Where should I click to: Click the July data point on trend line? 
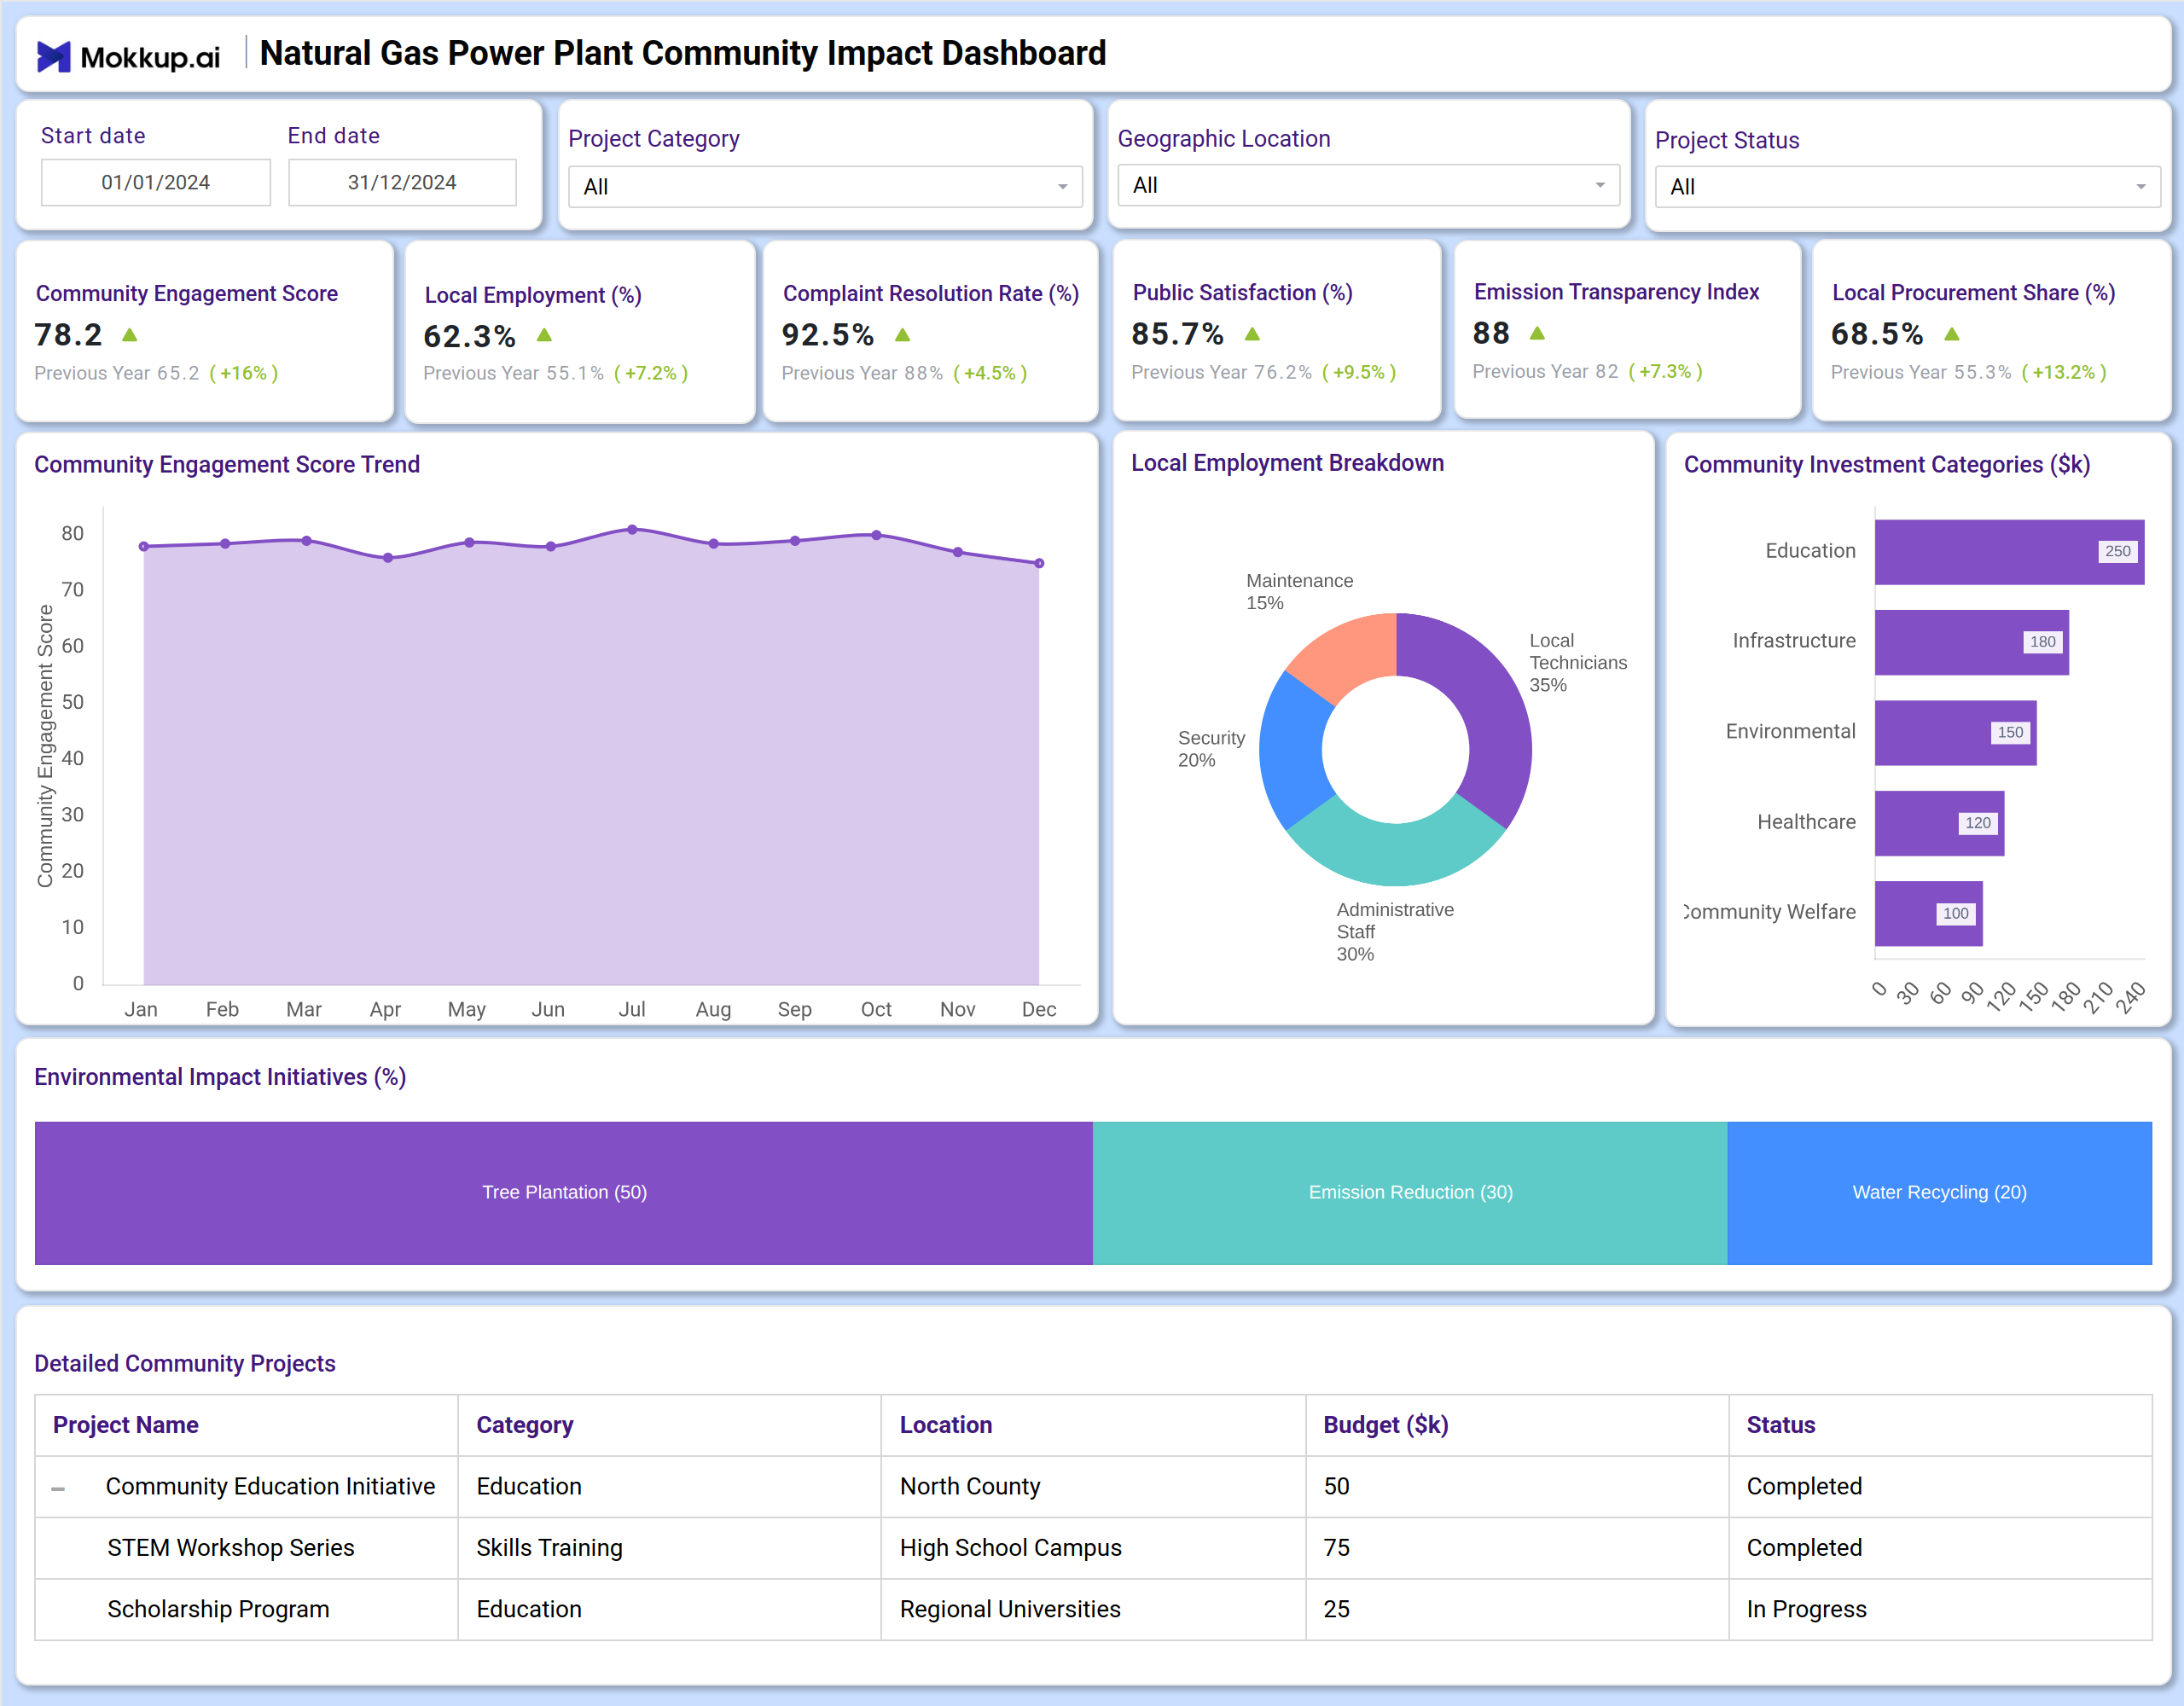(x=632, y=529)
